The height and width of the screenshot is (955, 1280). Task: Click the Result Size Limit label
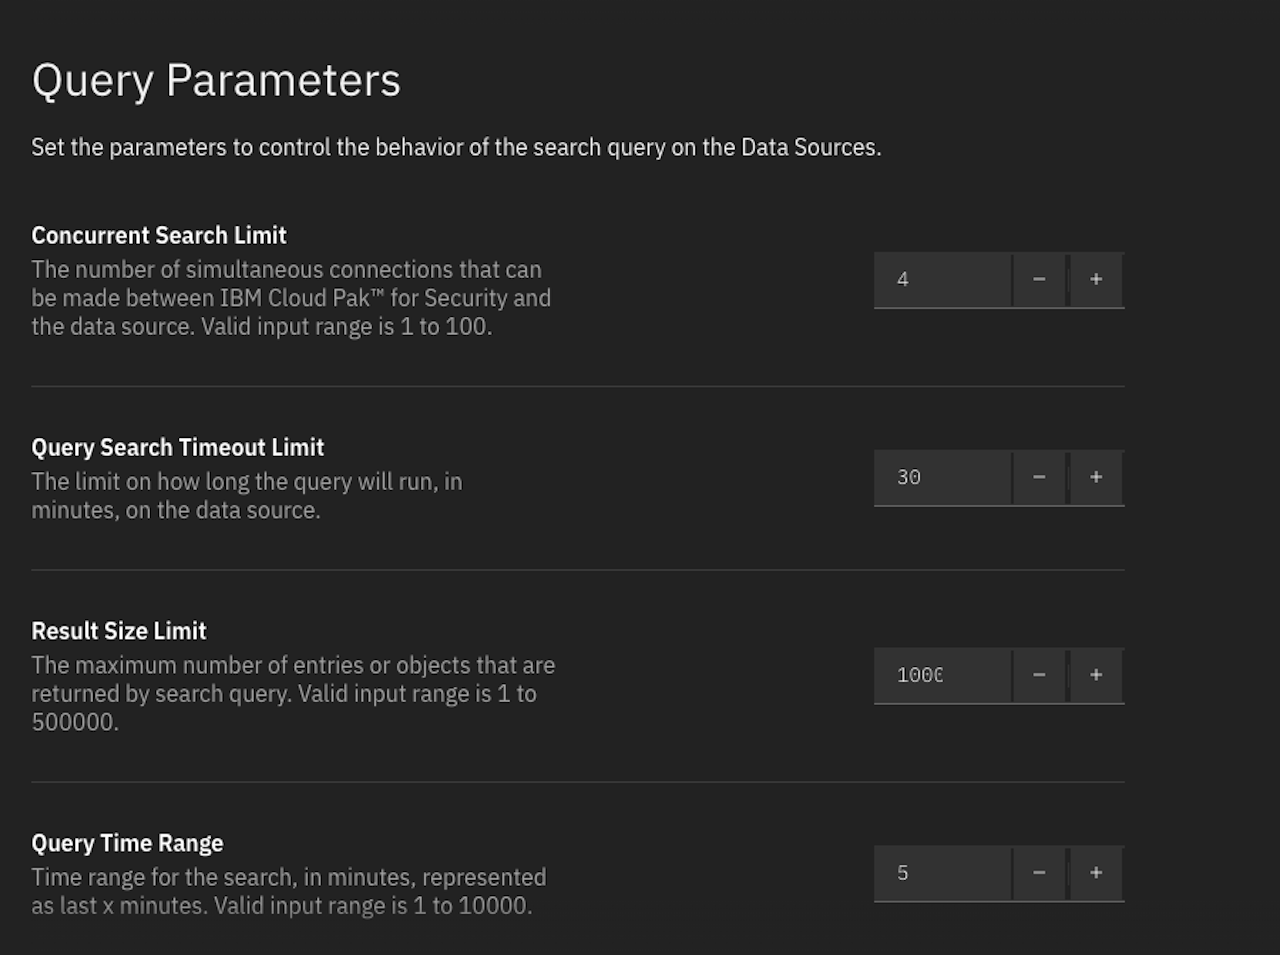click(119, 631)
